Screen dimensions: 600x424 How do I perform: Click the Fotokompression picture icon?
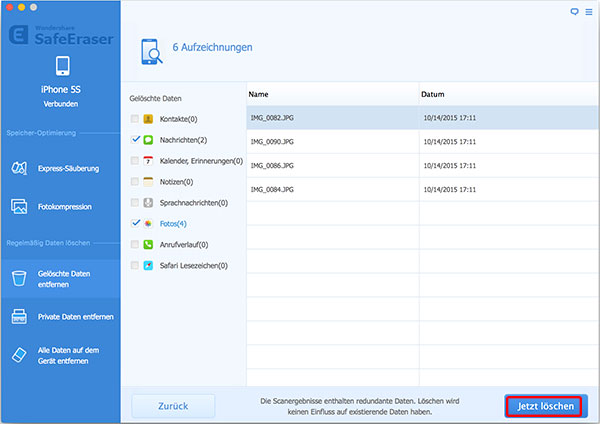[x=19, y=206]
